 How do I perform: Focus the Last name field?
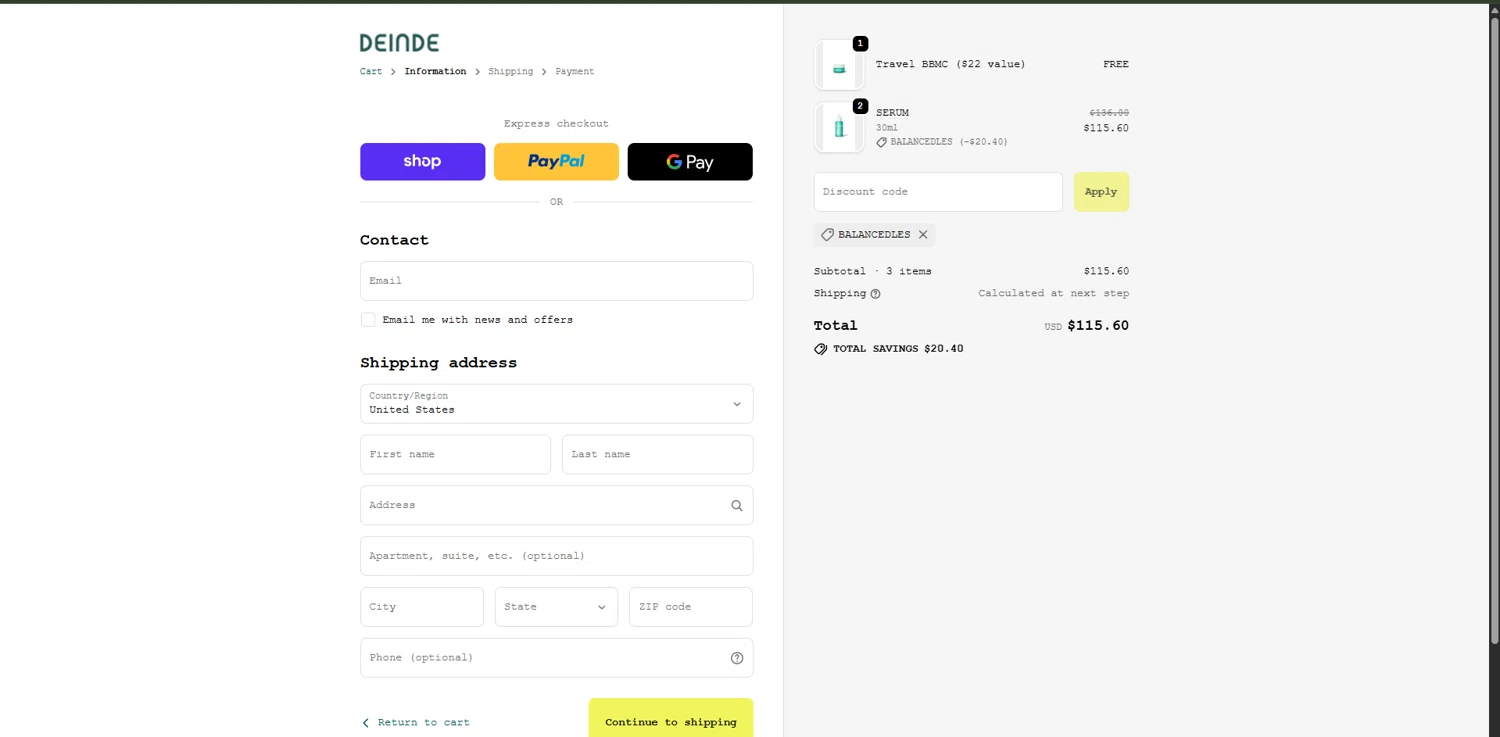point(657,454)
